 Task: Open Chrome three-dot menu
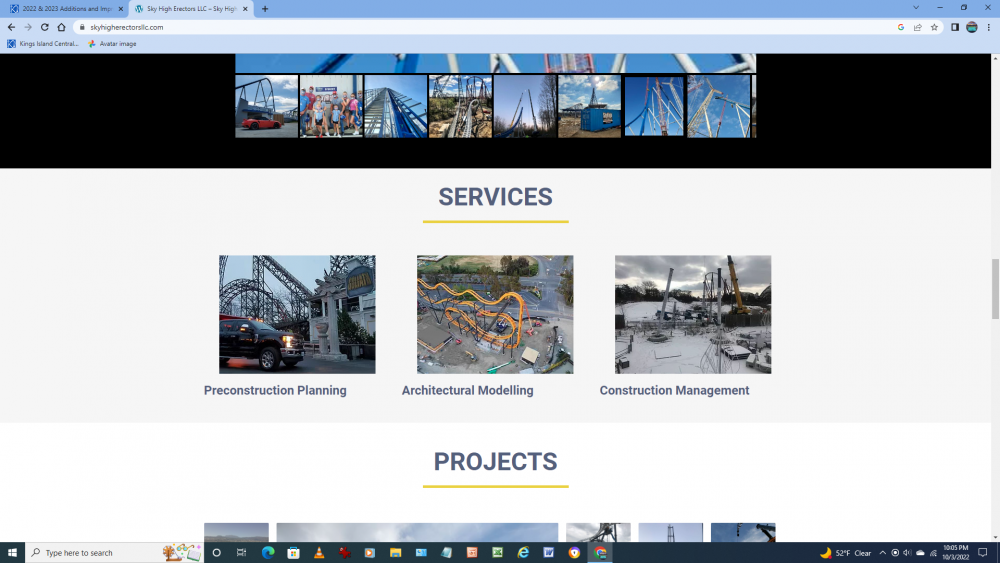tap(988, 27)
